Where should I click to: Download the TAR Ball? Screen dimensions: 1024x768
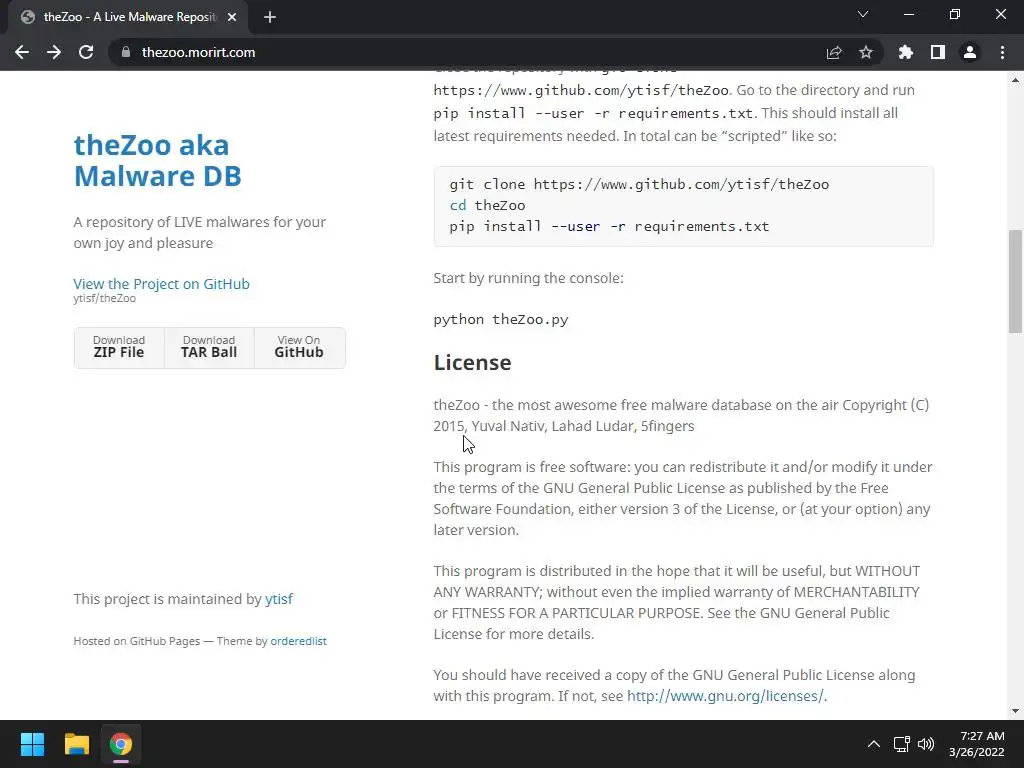click(209, 347)
